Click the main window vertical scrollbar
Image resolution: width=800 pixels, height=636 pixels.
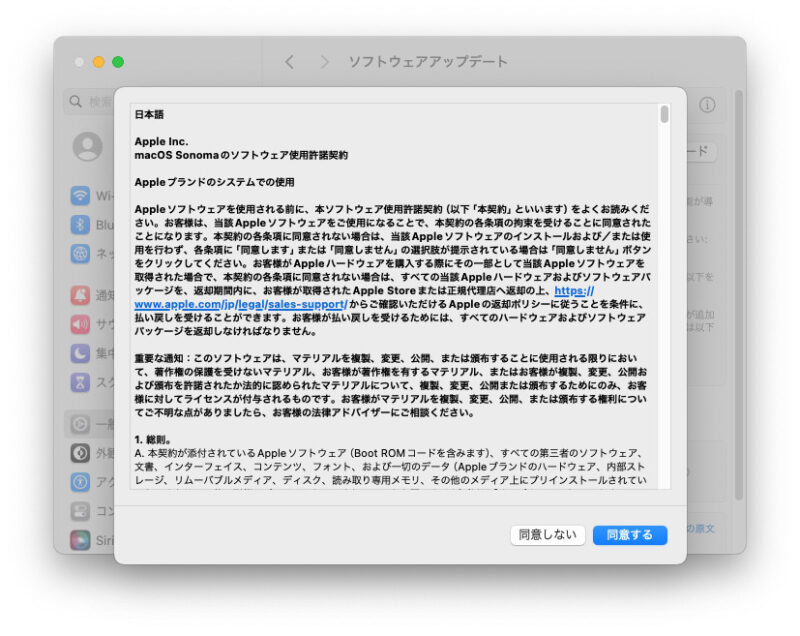[739, 296]
